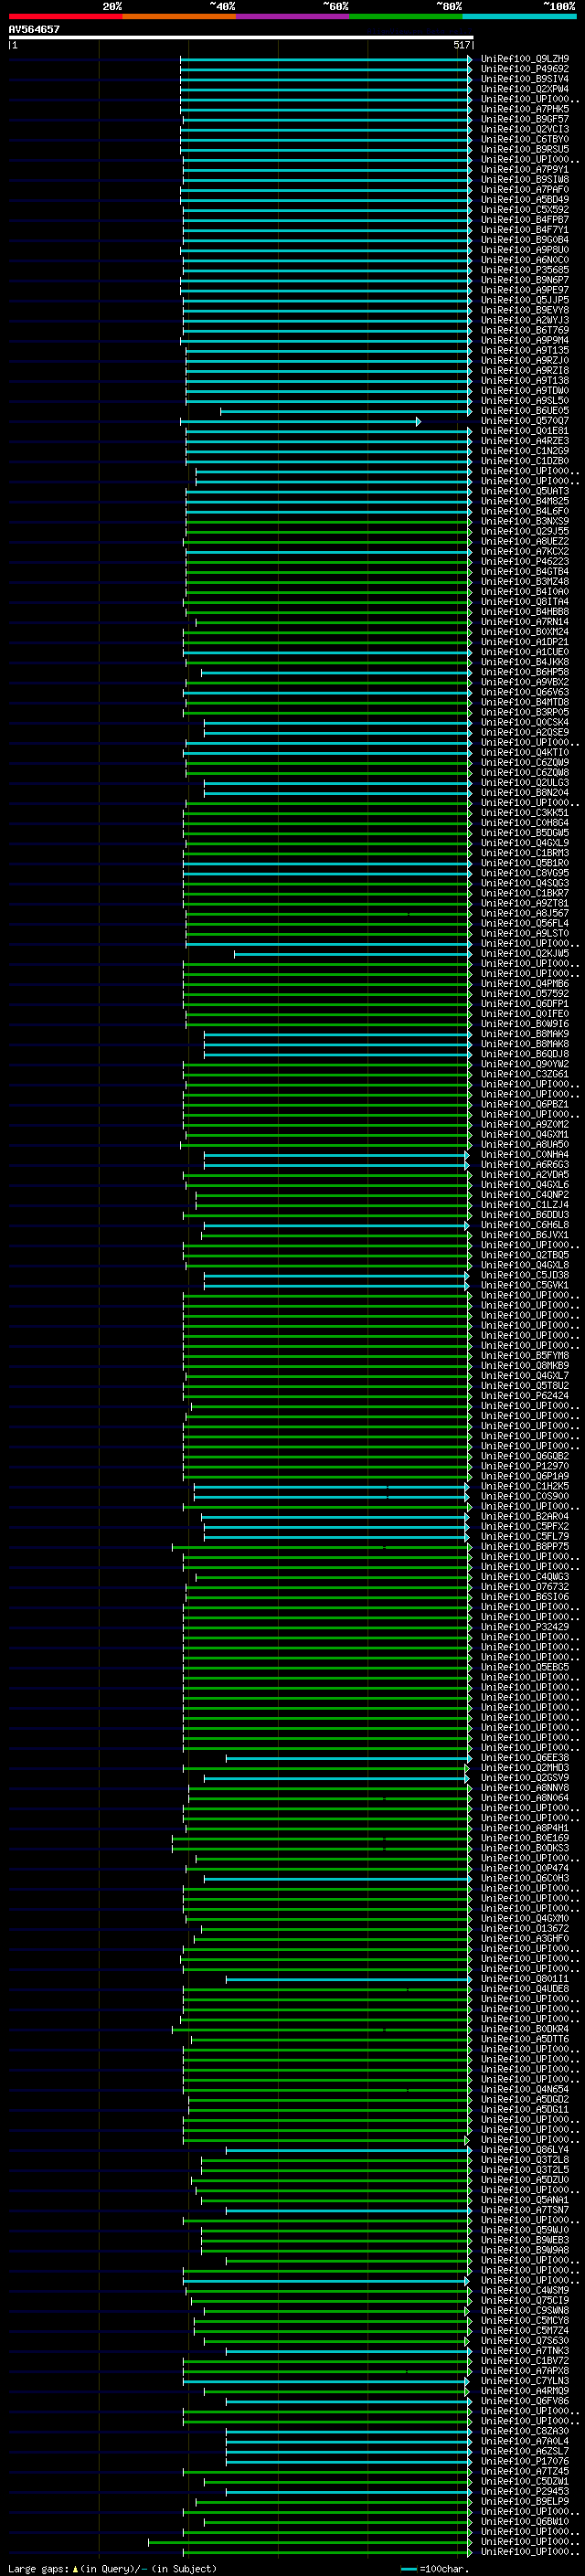
Task: Open hit UniRef100_A7PHK5
Action: (525, 109)
